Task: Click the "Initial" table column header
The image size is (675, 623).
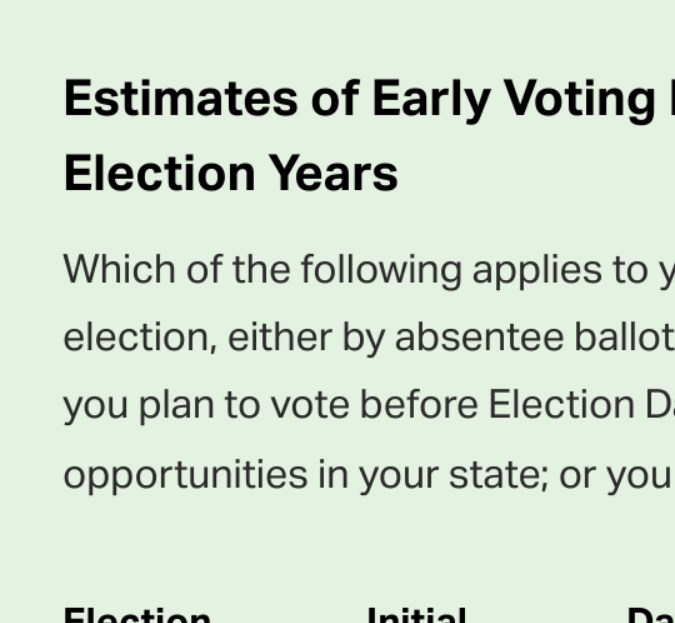Action: 416,614
